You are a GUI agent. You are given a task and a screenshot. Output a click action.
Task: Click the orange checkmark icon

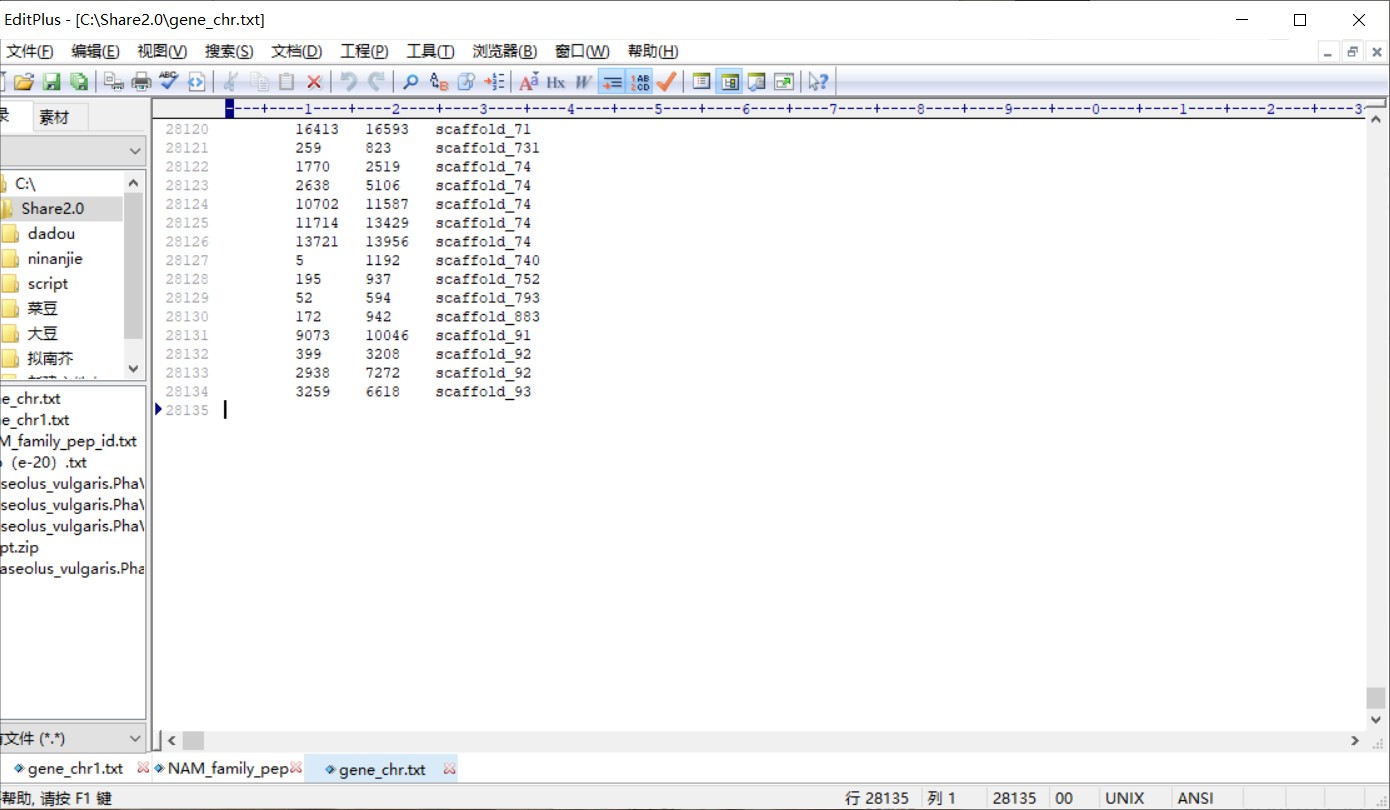click(667, 82)
